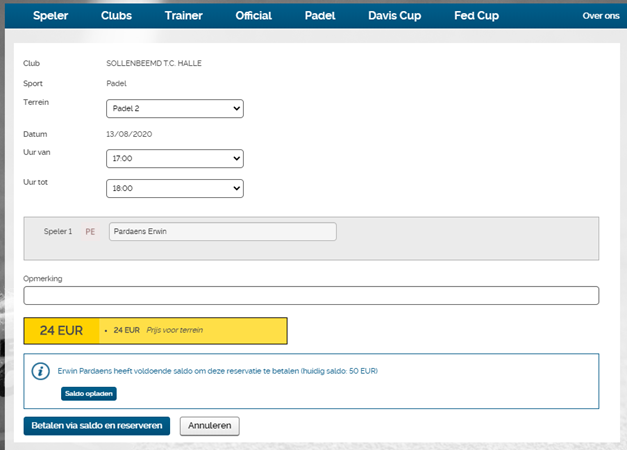Click the yellow 24 EUR price badge
The width and height of the screenshot is (627, 450).
tap(61, 330)
